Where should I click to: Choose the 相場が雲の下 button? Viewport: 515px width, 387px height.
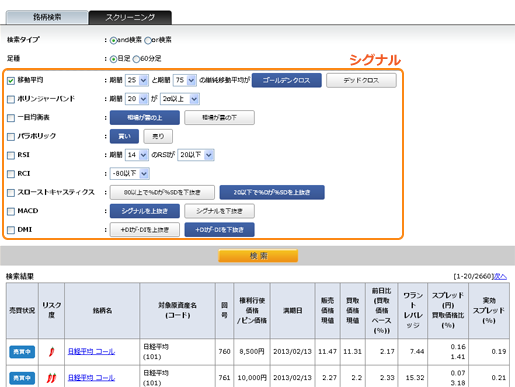click(x=219, y=118)
